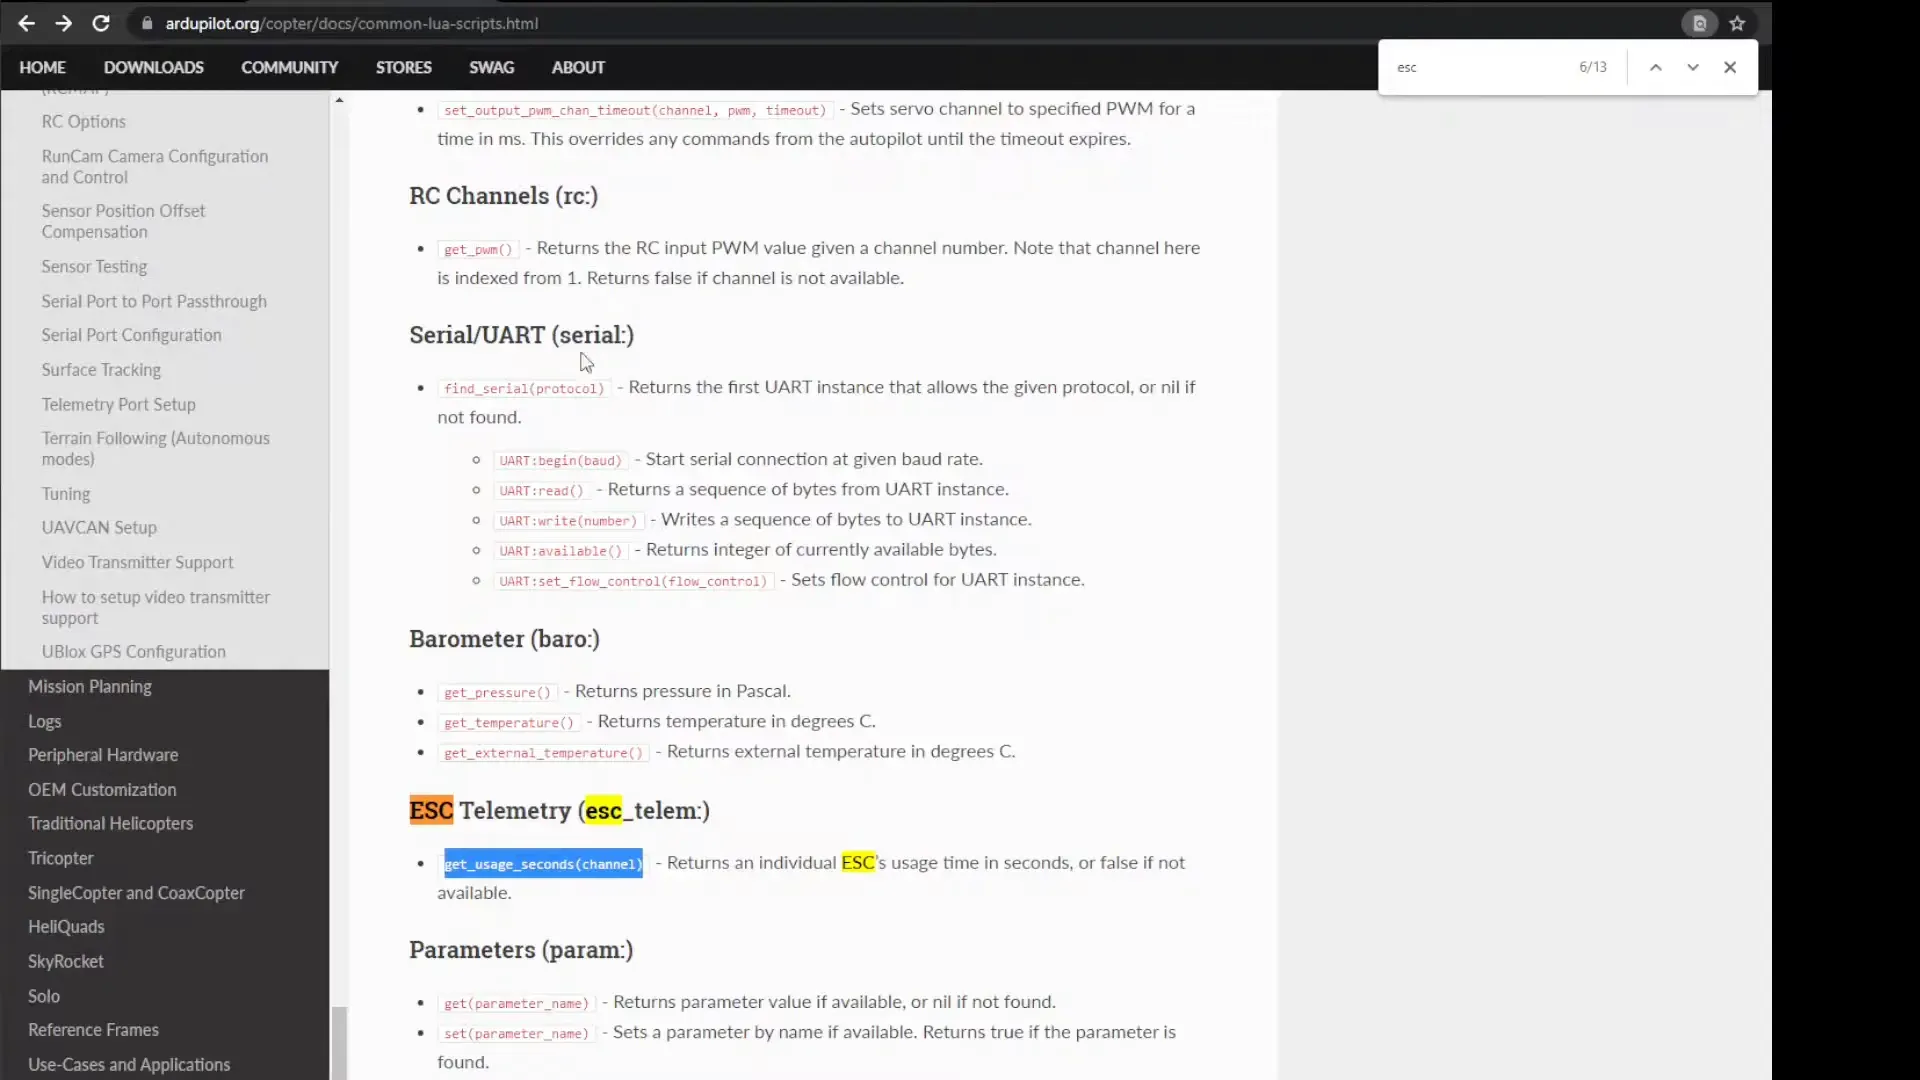Viewport: 1920px width, 1080px height.
Task: Click the back navigation arrow icon
Action: tap(25, 22)
